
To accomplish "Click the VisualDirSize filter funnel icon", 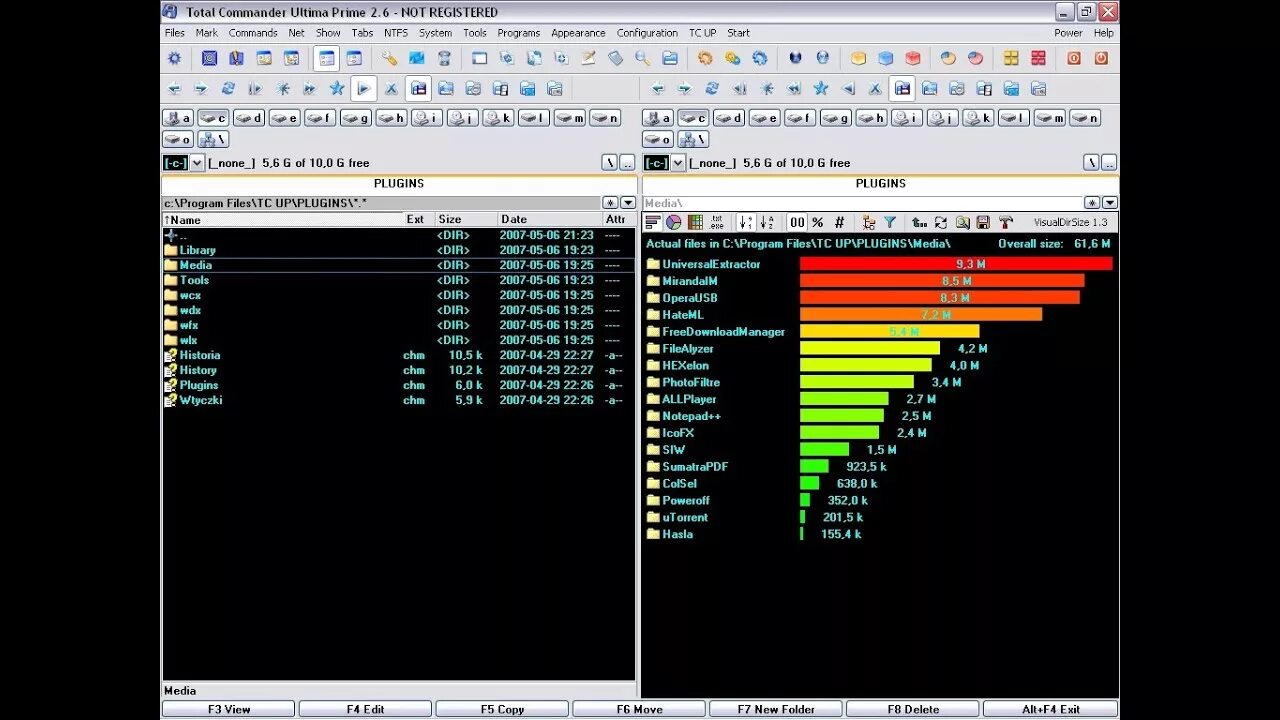I will pyautogui.click(x=889, y=222).
